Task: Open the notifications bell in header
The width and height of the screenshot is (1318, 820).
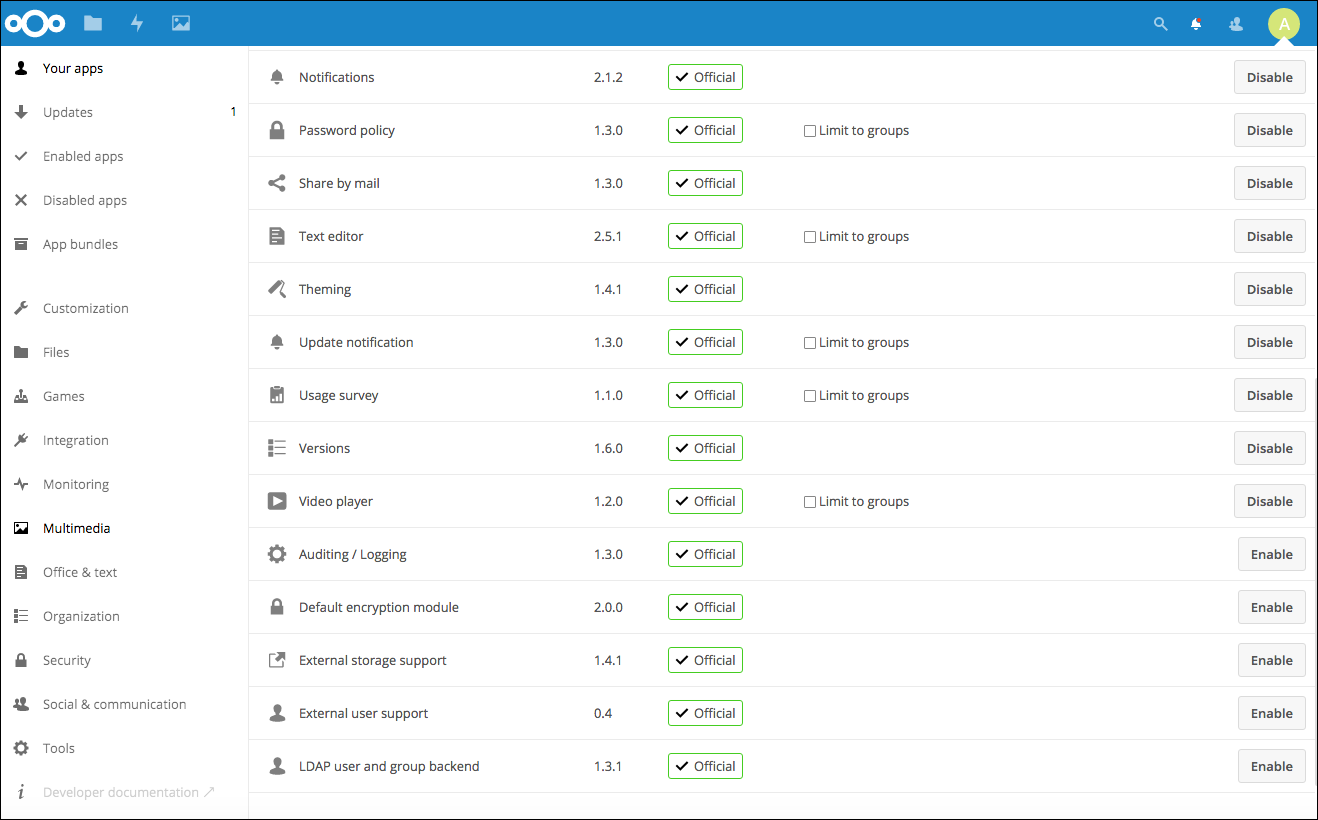Action: (x=1196, y=24)
